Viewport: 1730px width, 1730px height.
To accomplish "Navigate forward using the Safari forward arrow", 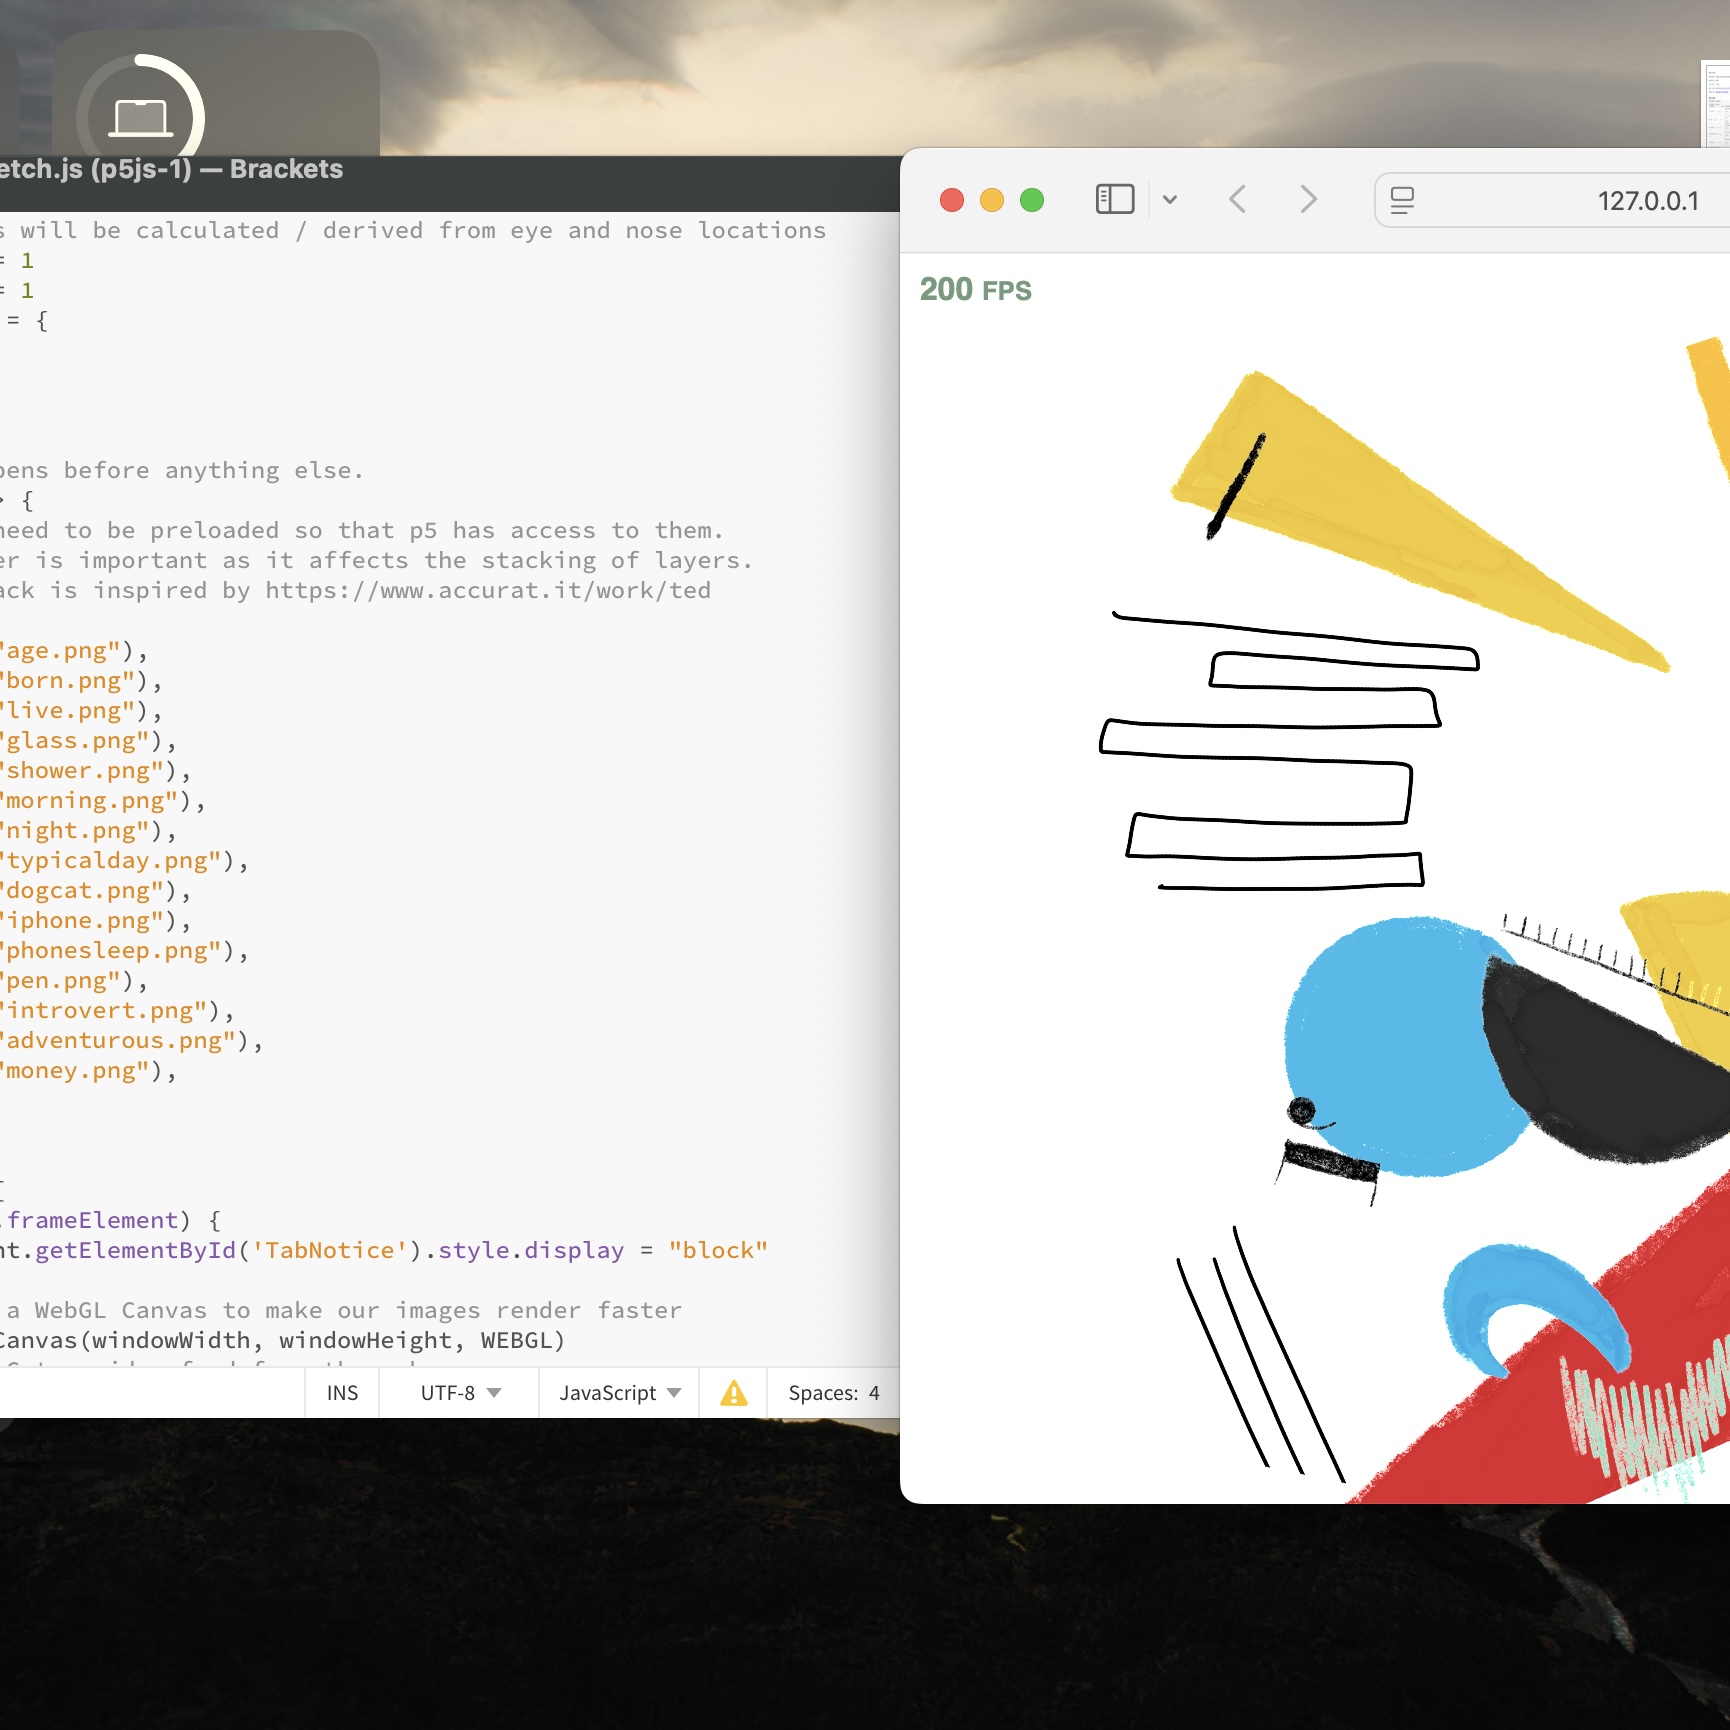I will tap(1308, 199).
